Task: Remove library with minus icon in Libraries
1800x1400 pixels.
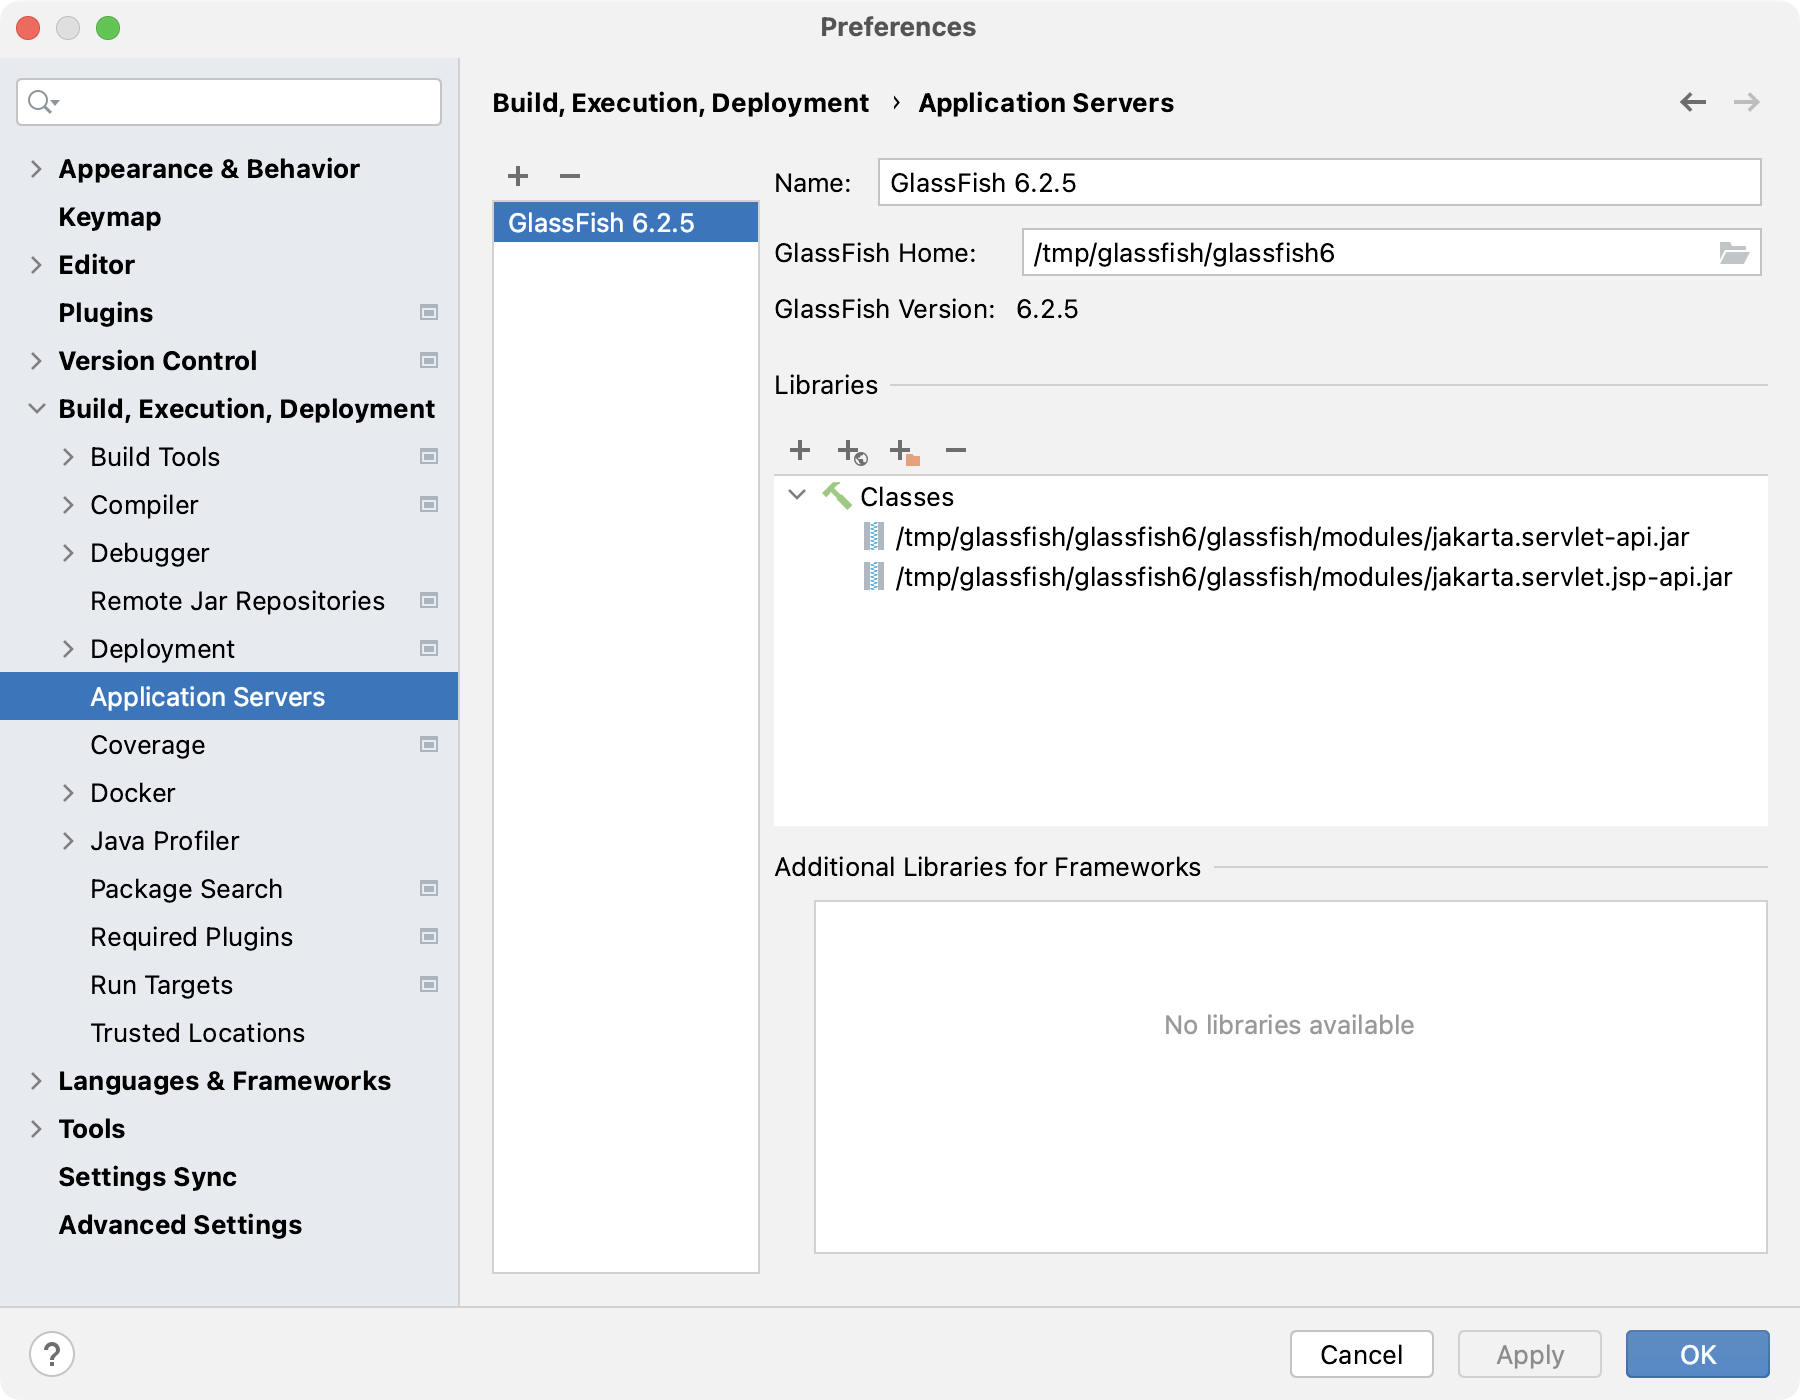Action: (956, 450)
